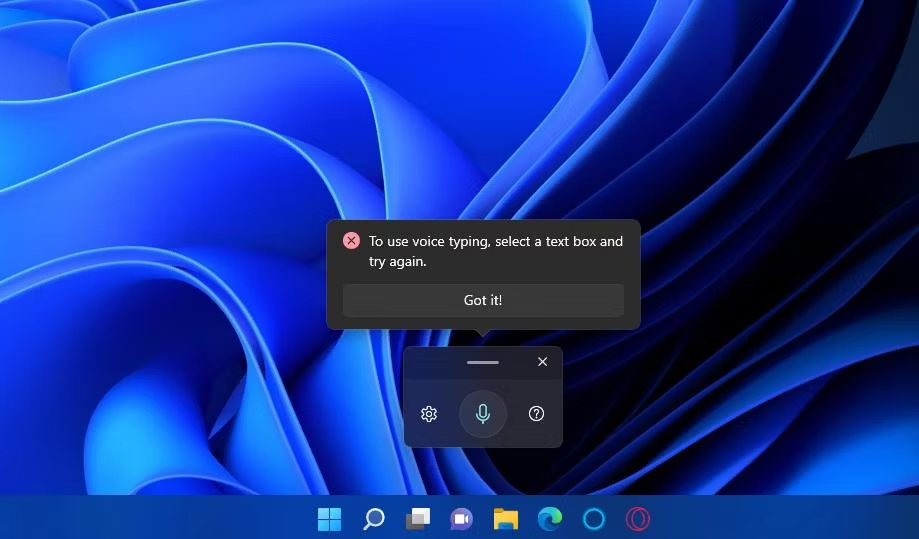Click the Got it! button

click(483, 300)
